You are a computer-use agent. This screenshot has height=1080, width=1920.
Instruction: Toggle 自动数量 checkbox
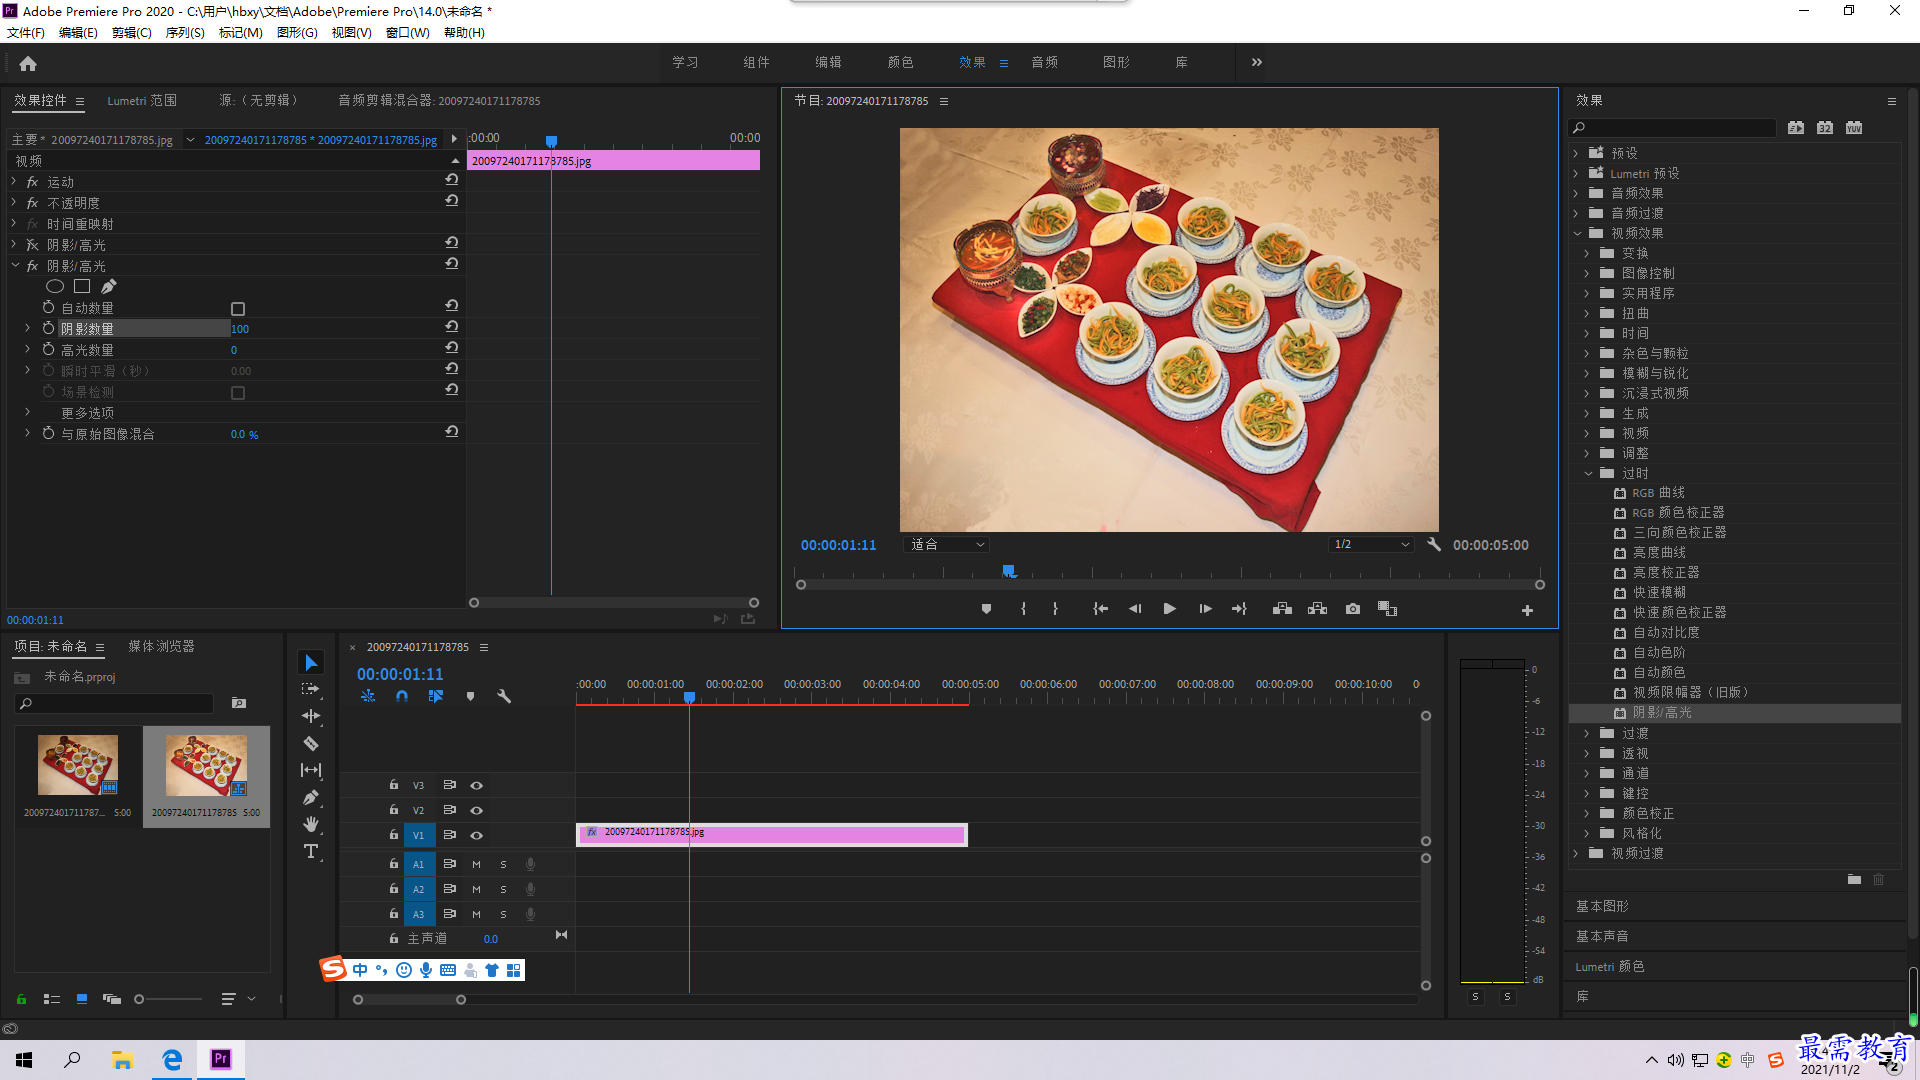tap(238, 309)
